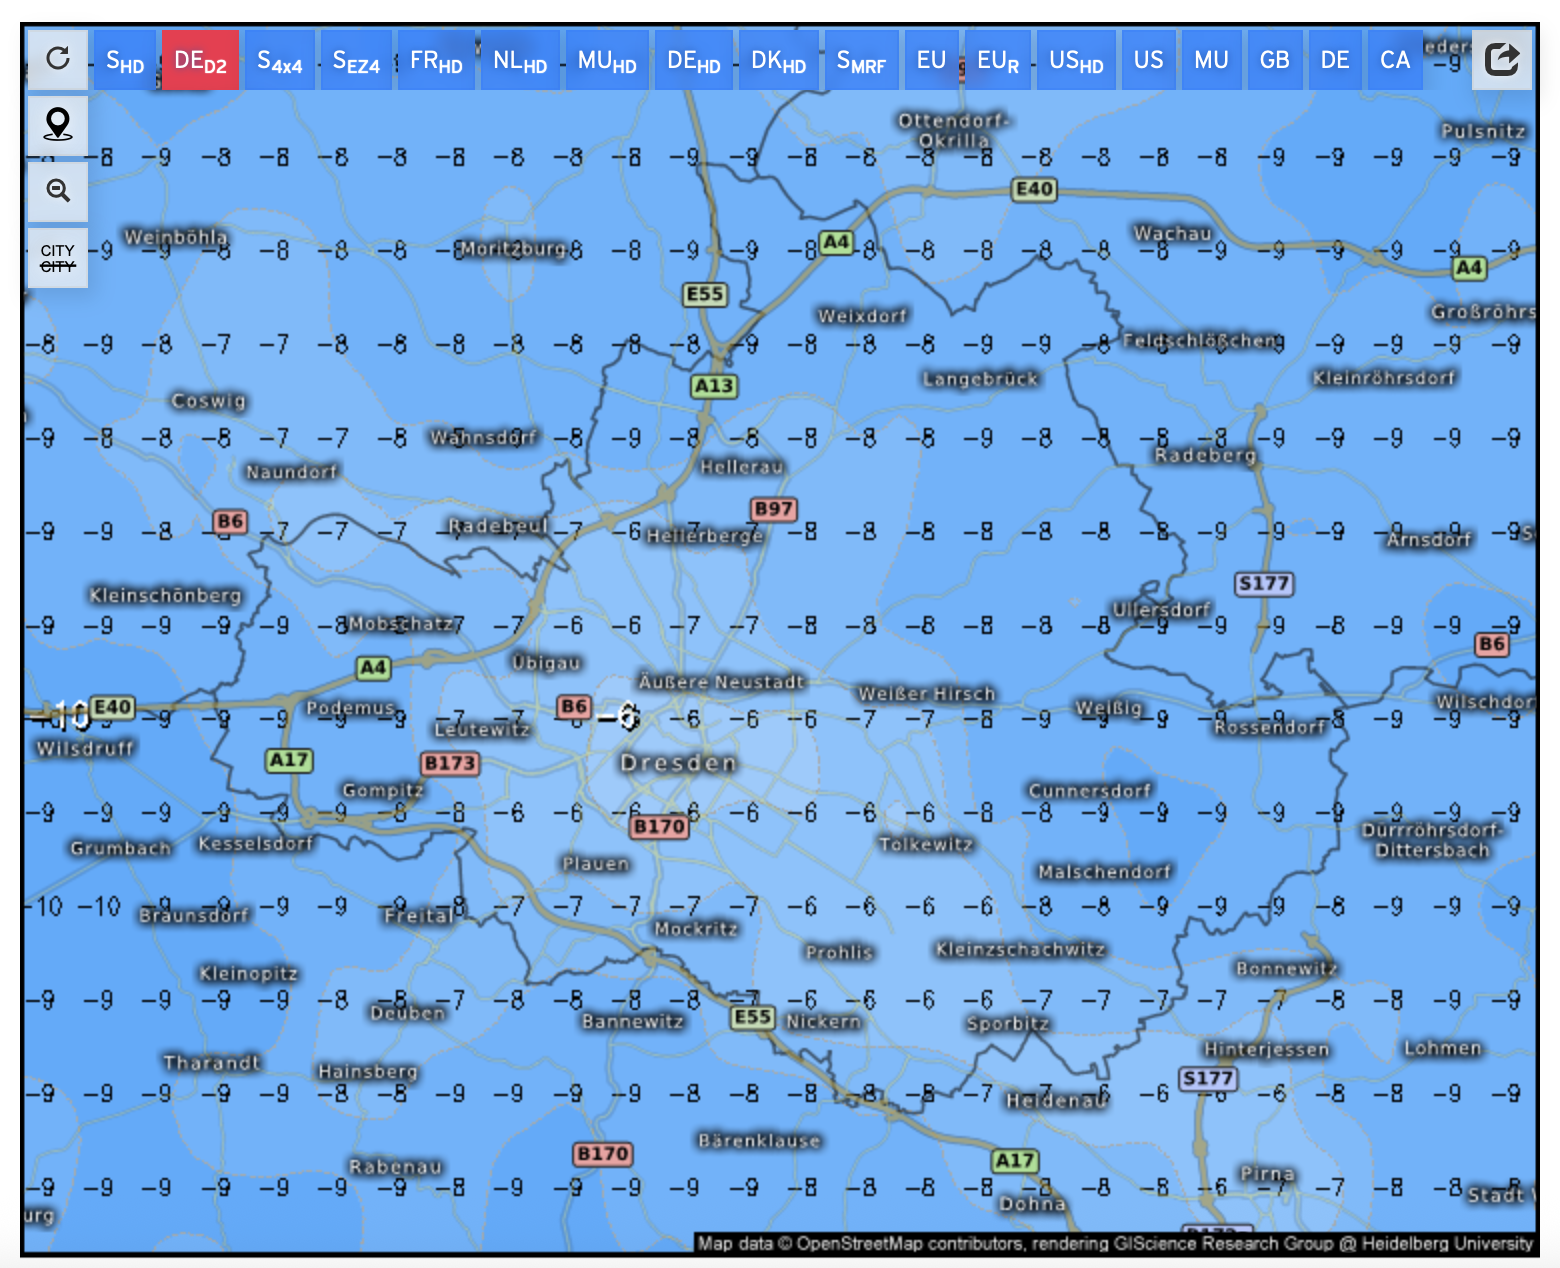Choose the US HD model tab

click(x=1076, y=60)
